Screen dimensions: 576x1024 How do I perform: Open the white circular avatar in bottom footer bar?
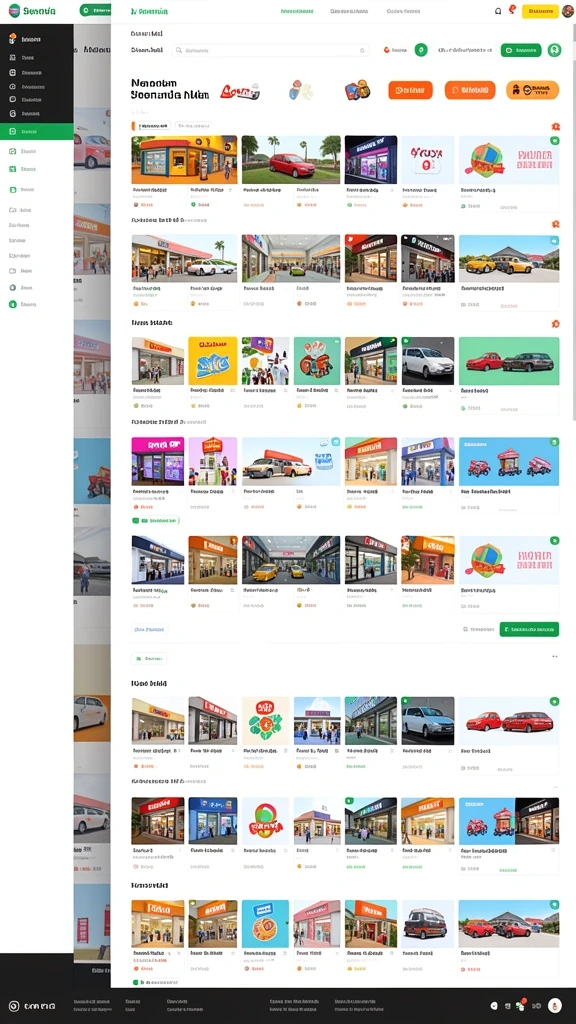[554, 1006]
